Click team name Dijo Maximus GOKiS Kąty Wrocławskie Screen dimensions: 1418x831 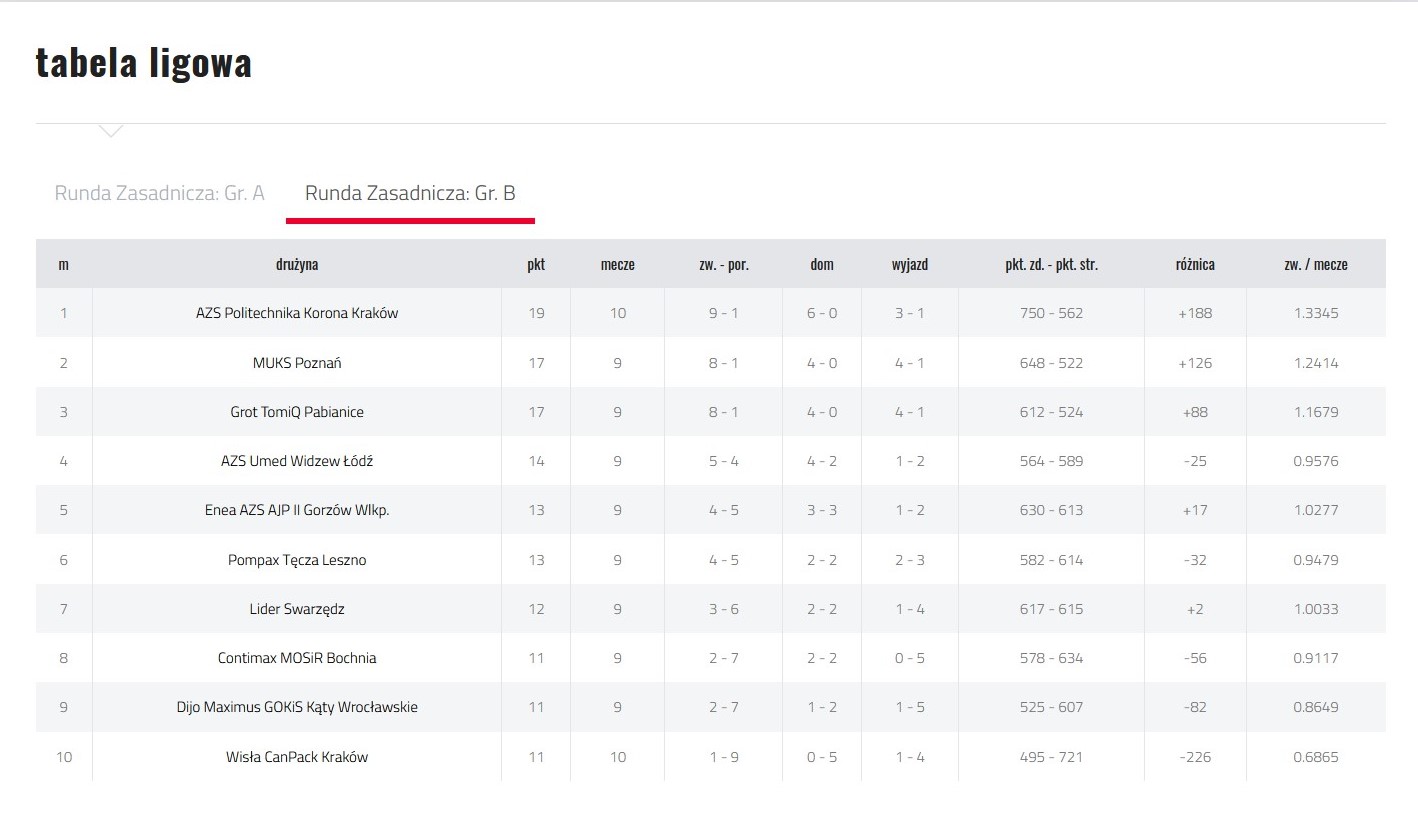[297, 707]
